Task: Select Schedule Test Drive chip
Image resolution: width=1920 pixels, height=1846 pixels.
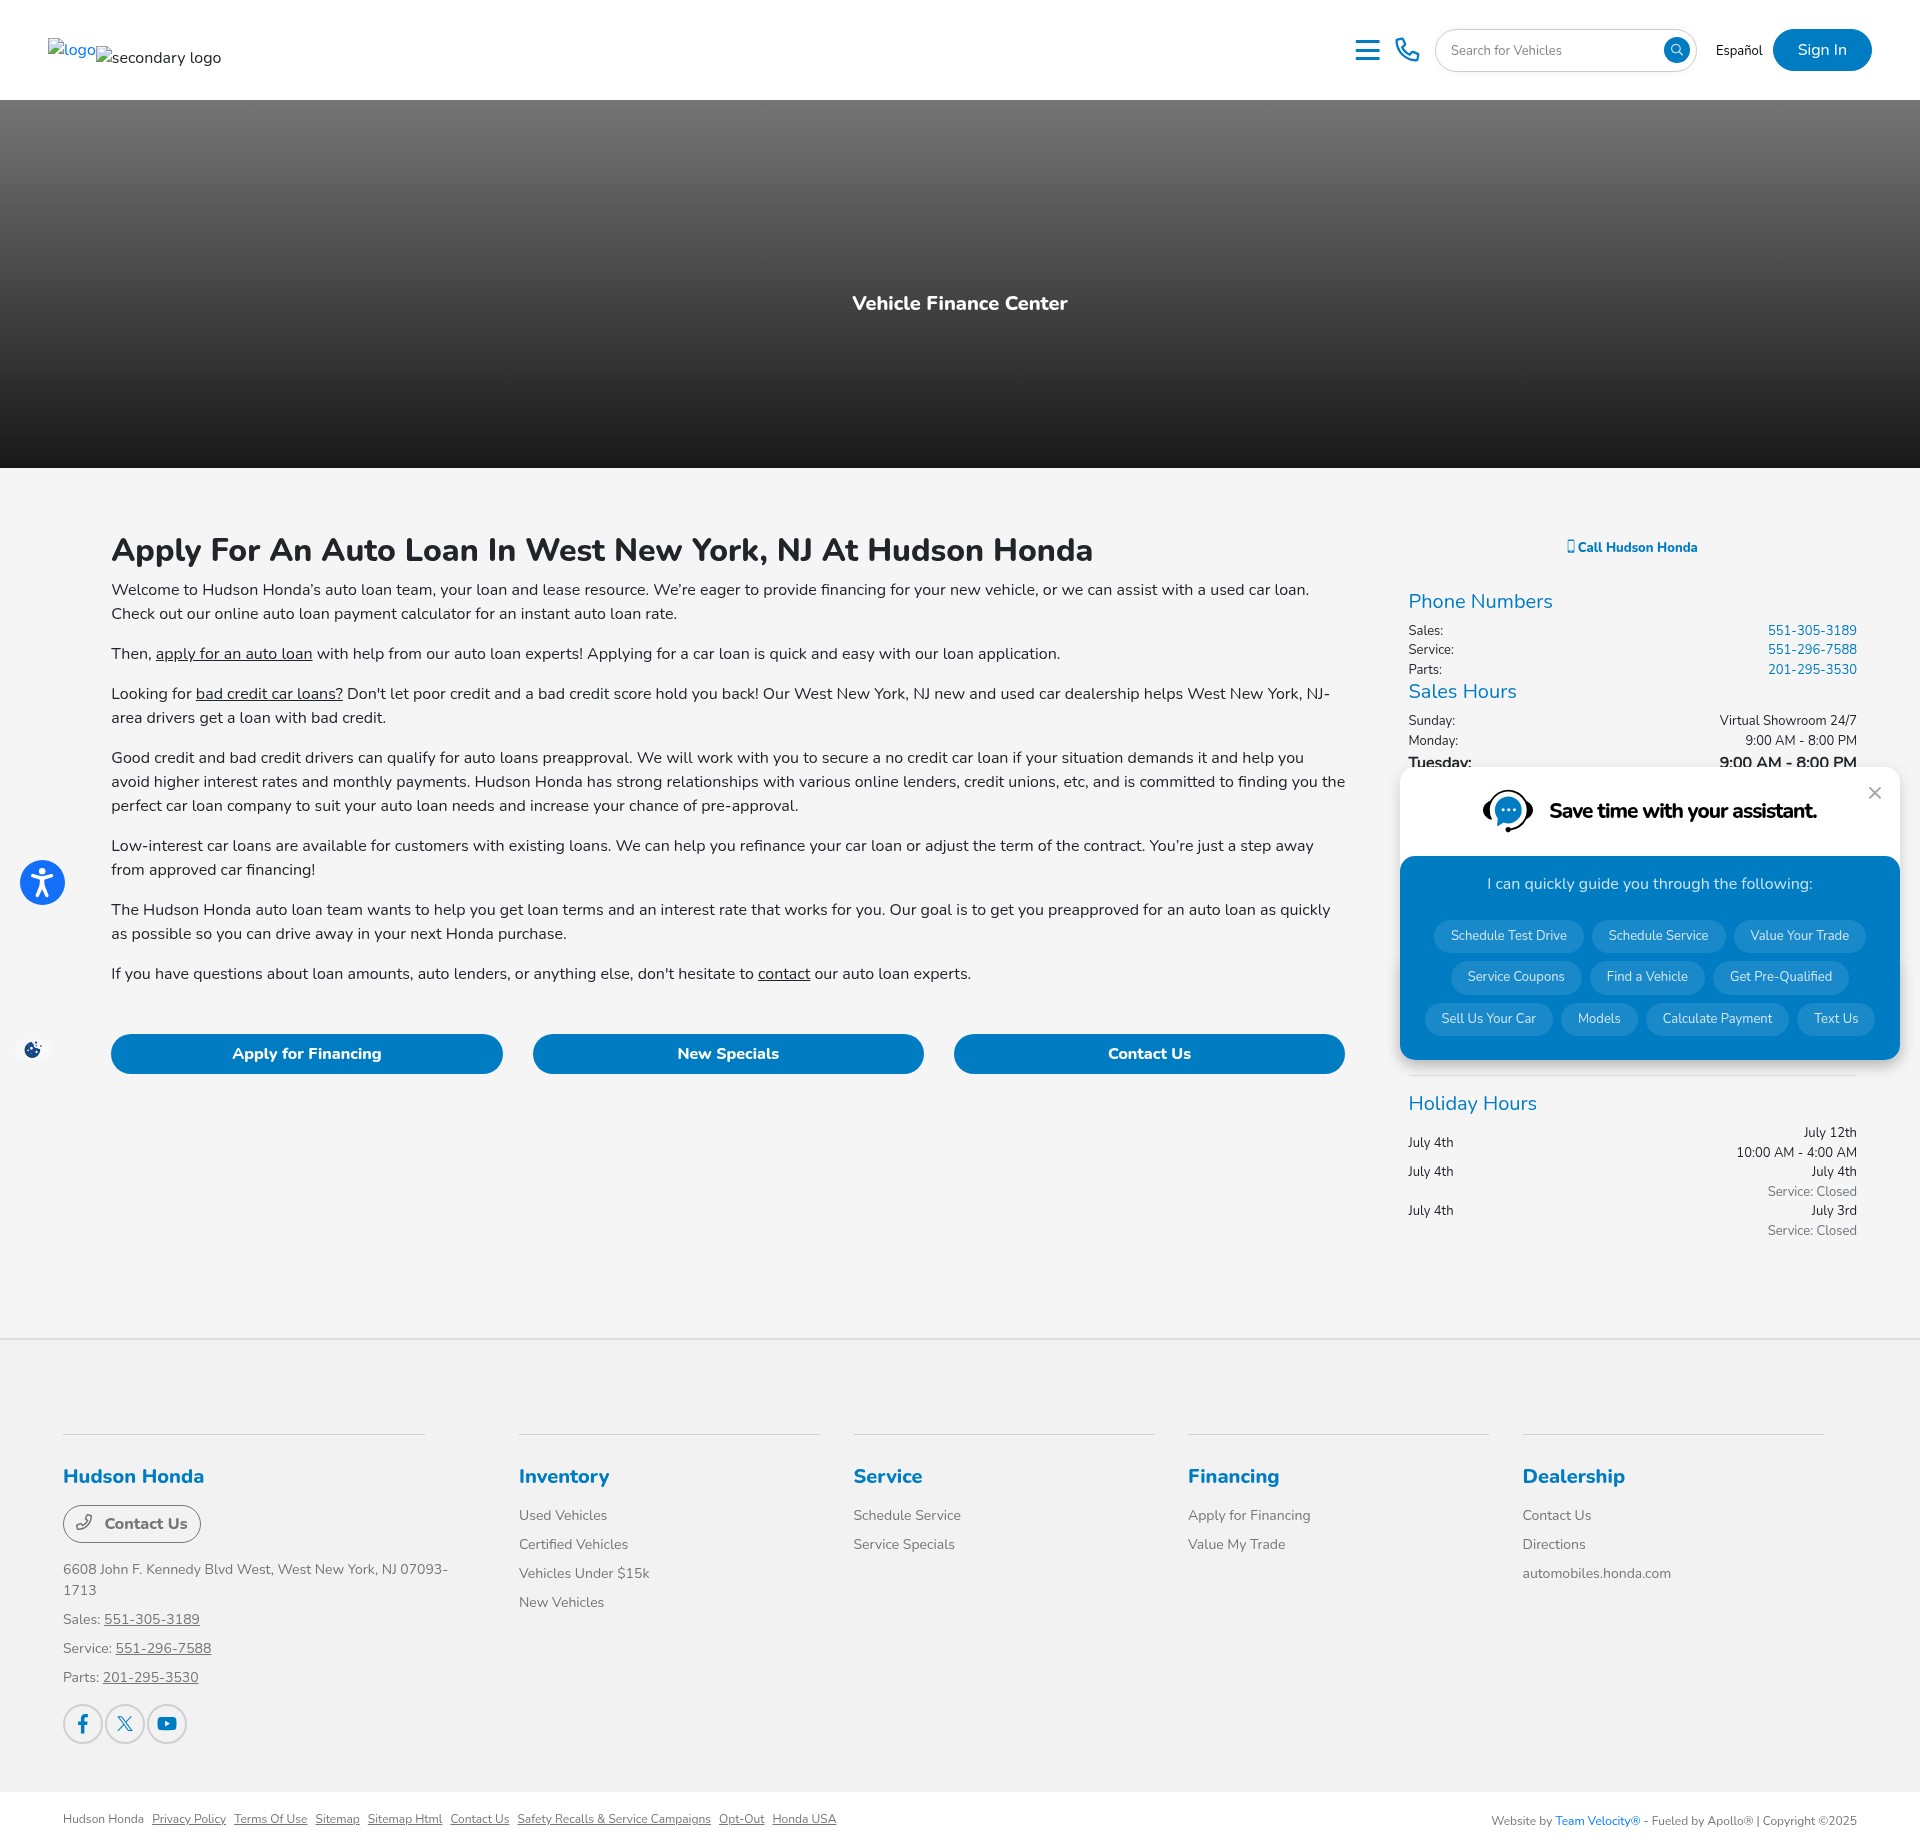Action: click(1509, 936)
